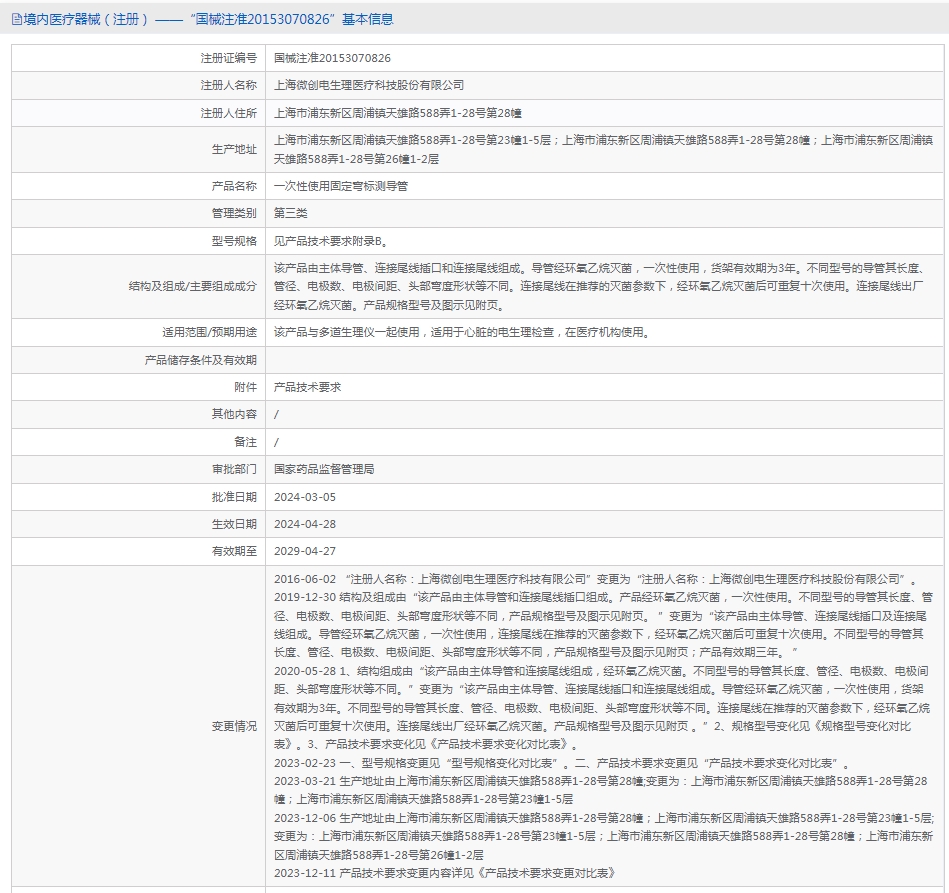Select company name 上海微创电生理医疗科技股份有限公司
949x893 pixels.
tap(369, 85)
